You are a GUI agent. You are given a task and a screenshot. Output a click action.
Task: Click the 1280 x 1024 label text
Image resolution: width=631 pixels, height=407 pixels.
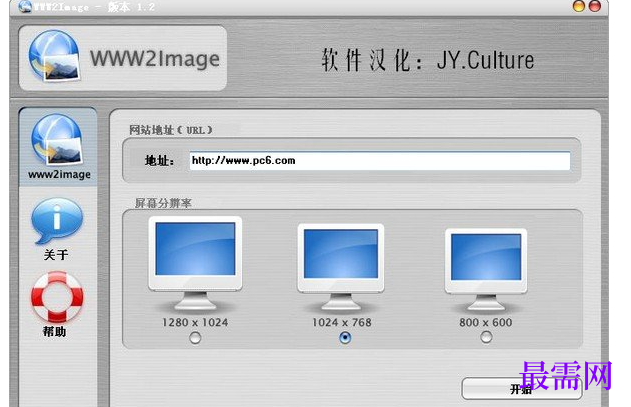pyautogui.click(x=195, y=322)
